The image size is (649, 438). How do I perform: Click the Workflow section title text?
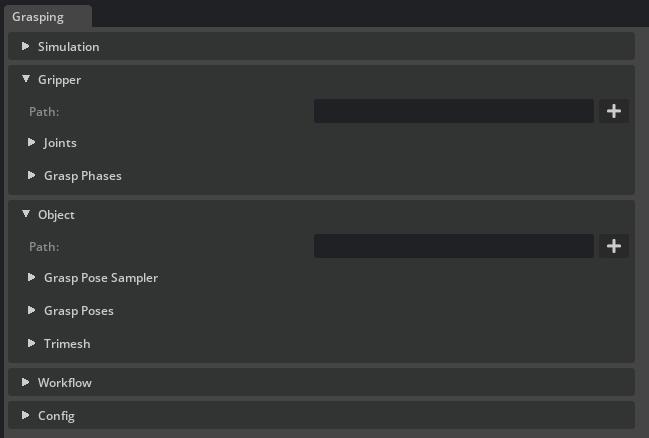pos(65,383)
